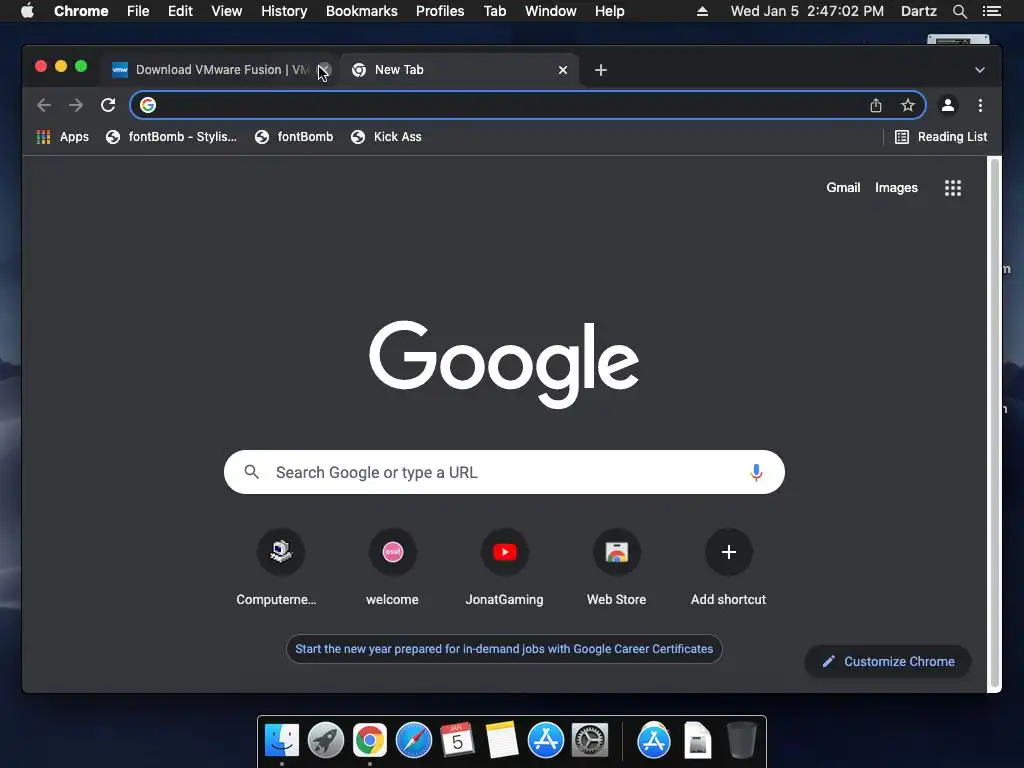The image size is (1024, 768).
Task: Start voice search with microphone icon
Action: click(x=756, y=472)
